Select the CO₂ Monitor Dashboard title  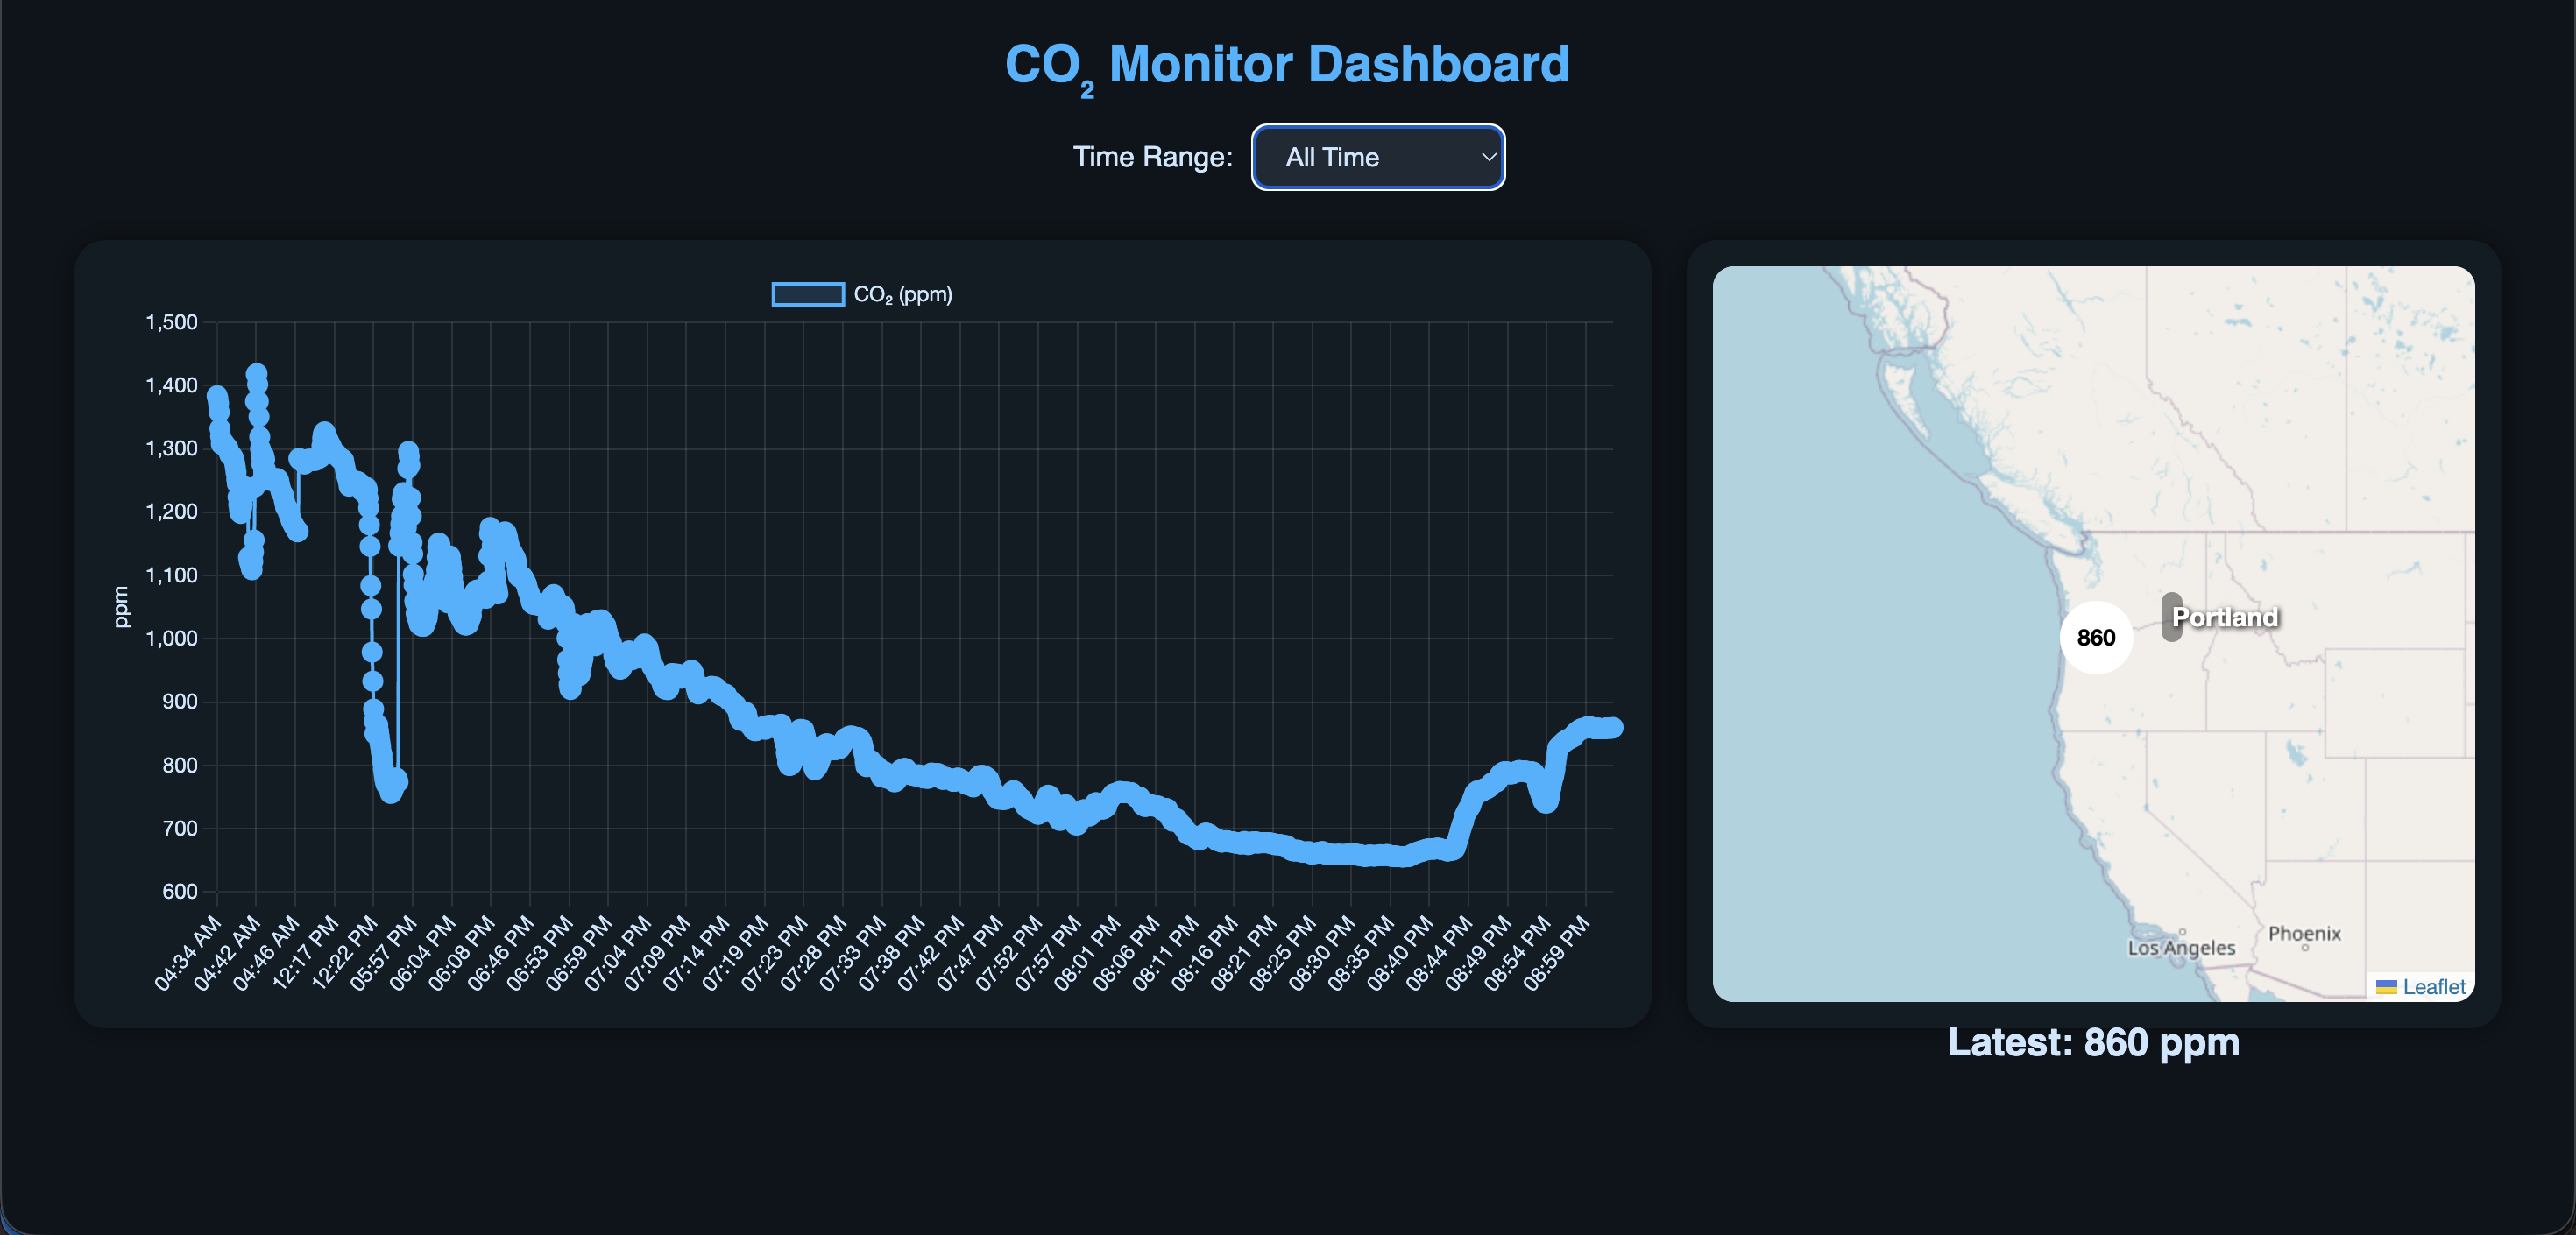(x=1288, y=63)
